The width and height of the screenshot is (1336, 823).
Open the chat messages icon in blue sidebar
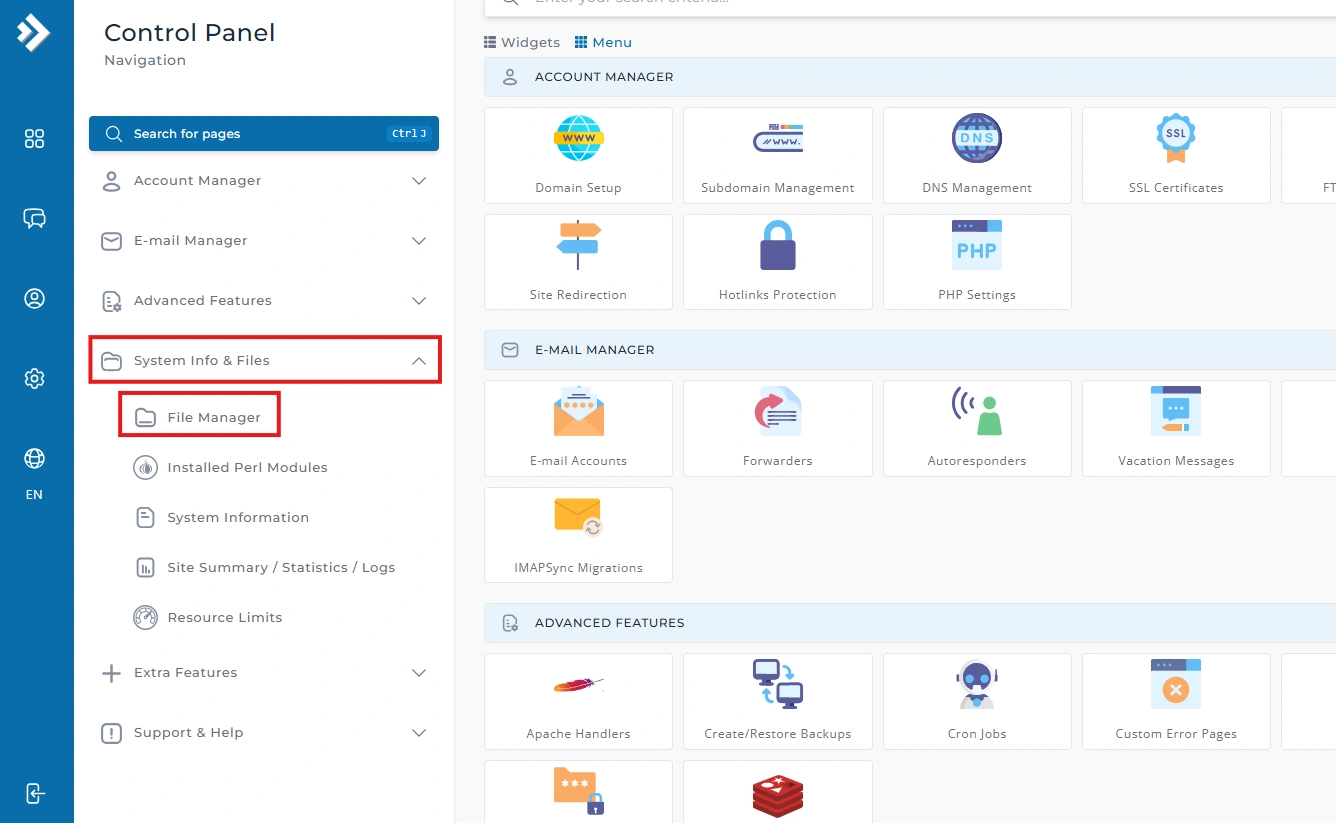[35, 218]
